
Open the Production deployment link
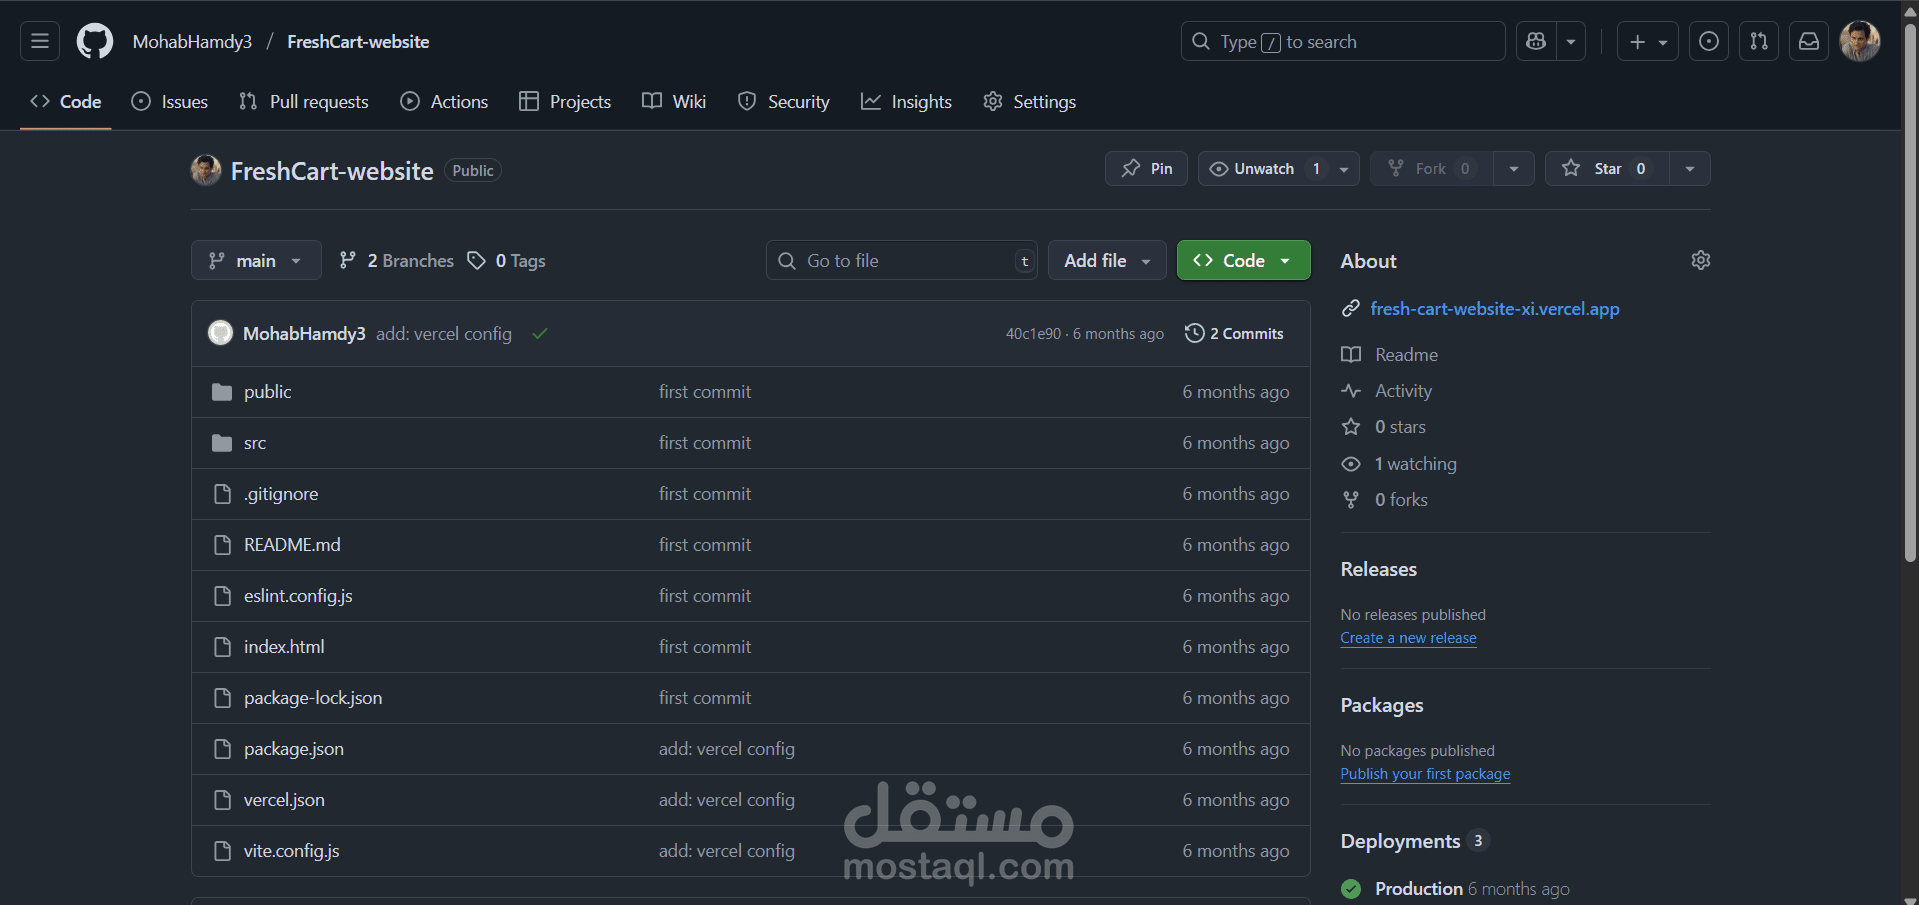tap(1418, 889)
